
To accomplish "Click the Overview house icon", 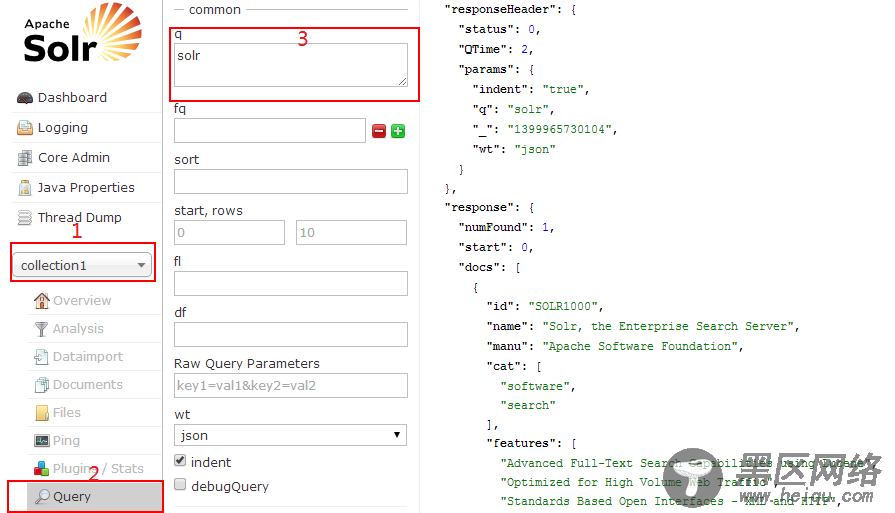I will click(x=42, y=301).
